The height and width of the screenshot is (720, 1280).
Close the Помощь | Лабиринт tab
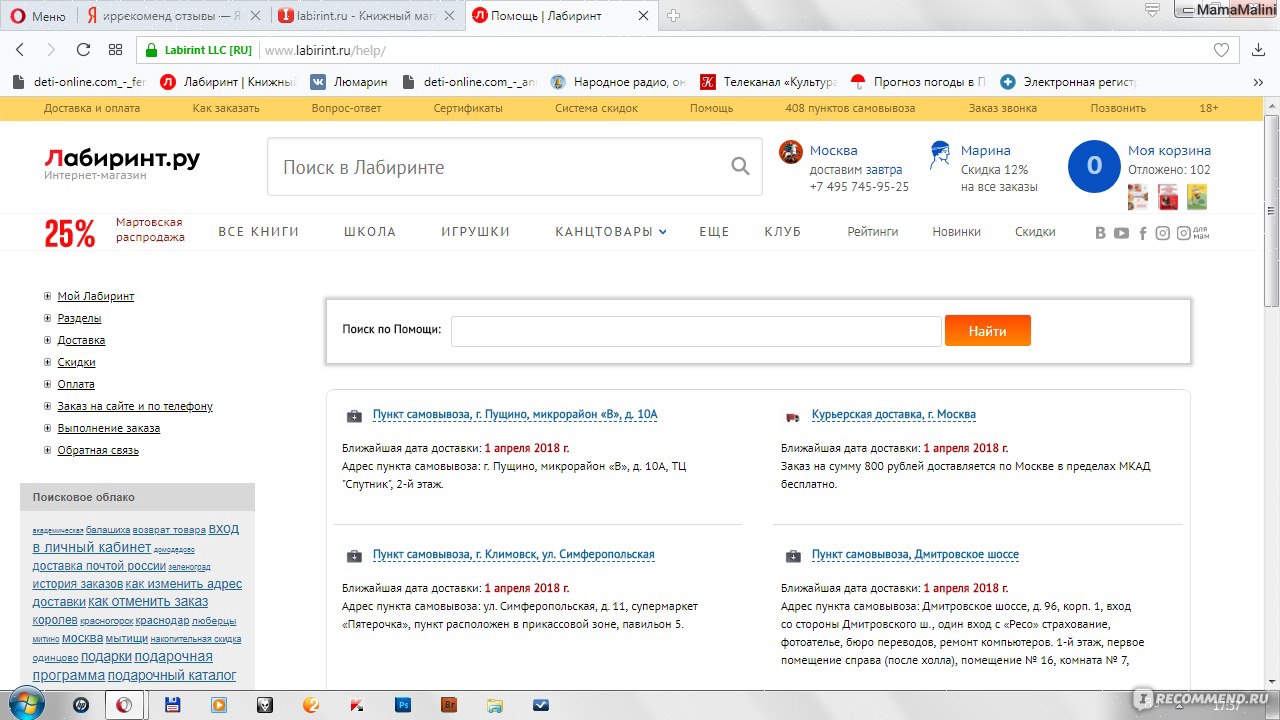coord(643,16)
